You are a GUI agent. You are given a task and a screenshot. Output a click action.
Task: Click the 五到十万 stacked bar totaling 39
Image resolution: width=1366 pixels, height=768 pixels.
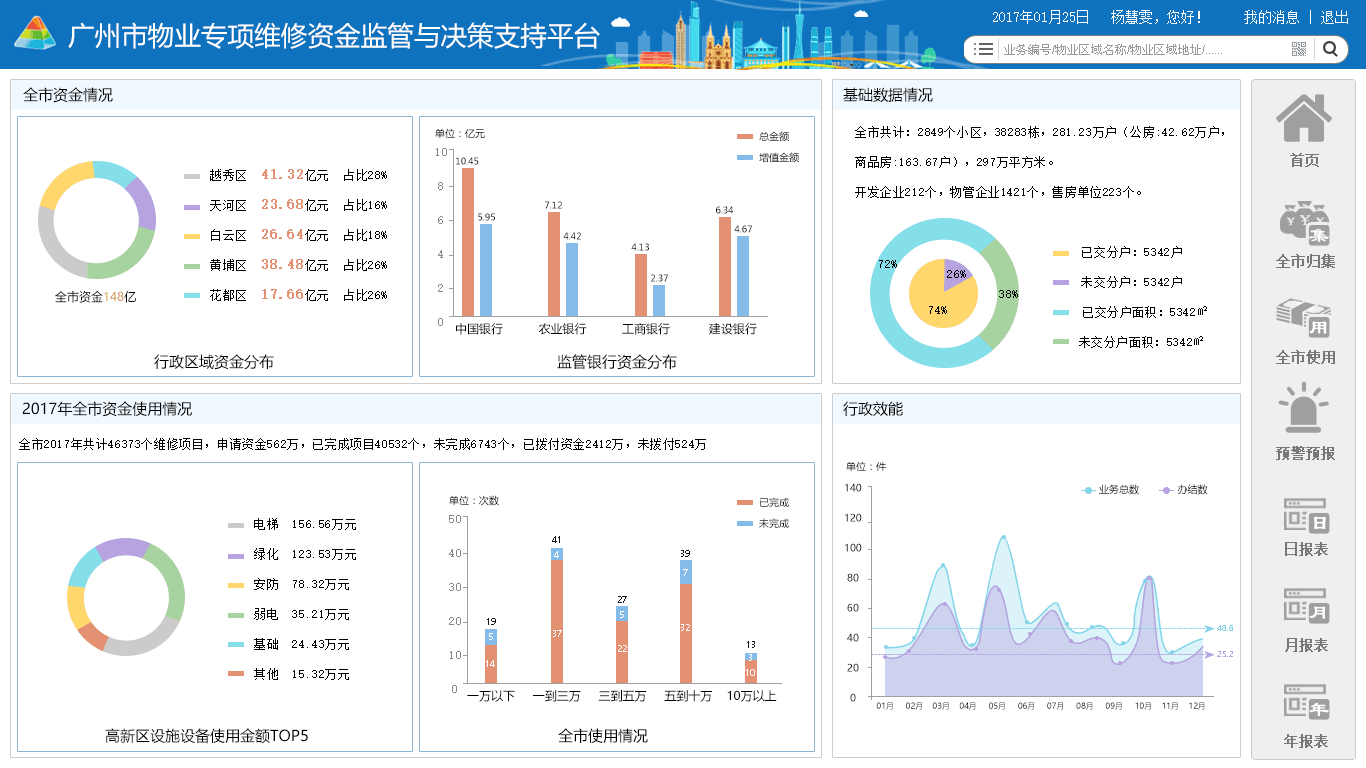click(x=685, y=622)
